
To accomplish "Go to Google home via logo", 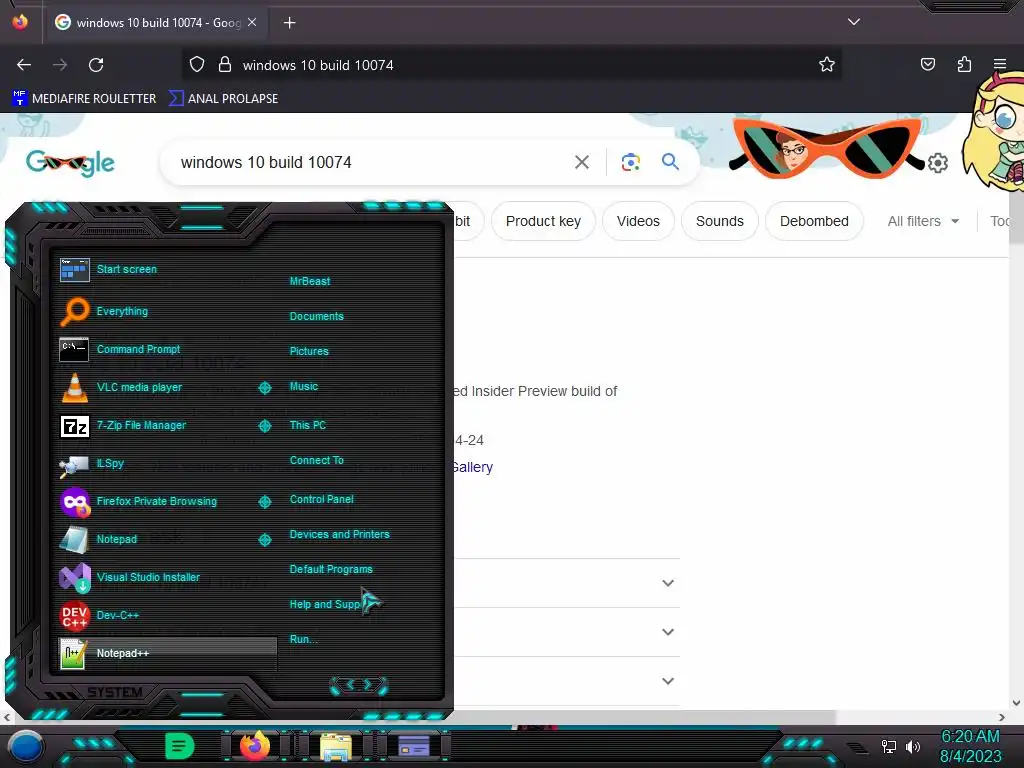I will [71, 163].
